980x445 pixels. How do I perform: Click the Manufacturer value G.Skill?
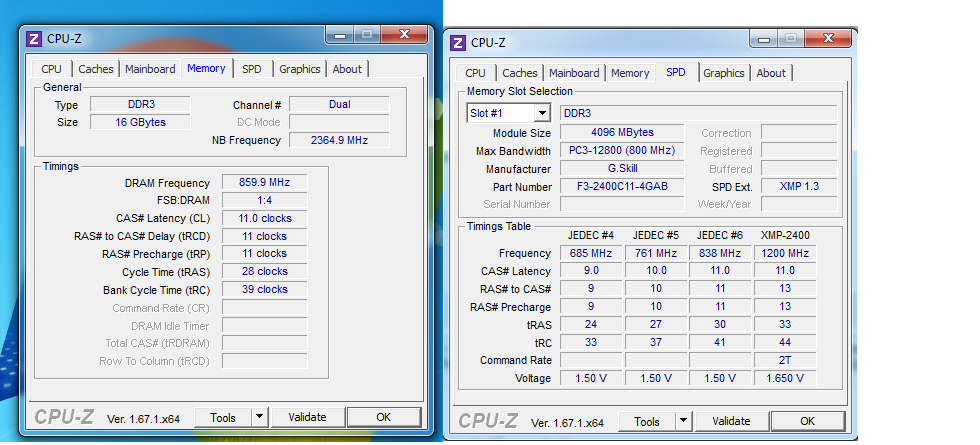[x=622, y=169]
